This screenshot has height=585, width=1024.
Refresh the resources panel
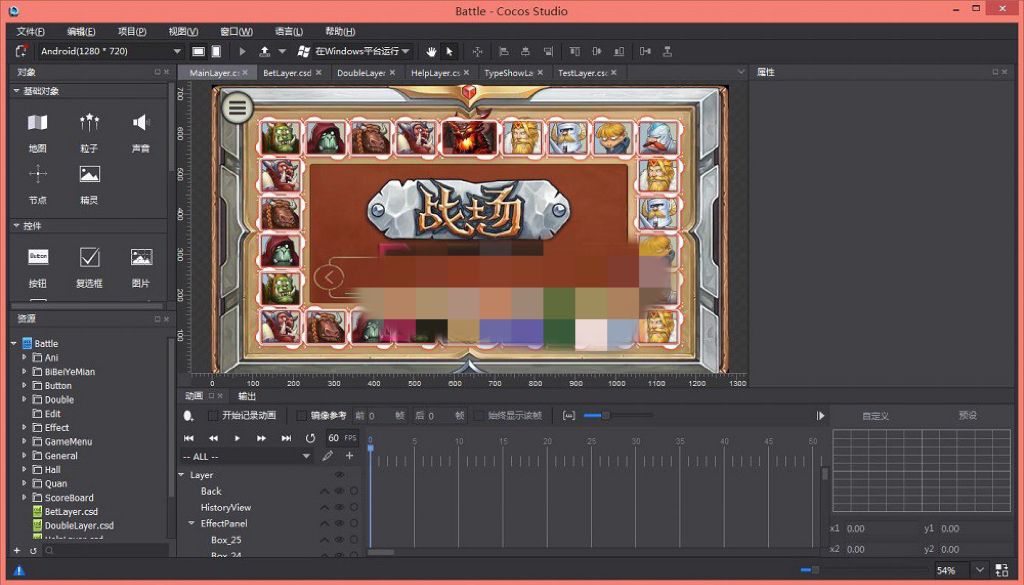tap(33, 550)
